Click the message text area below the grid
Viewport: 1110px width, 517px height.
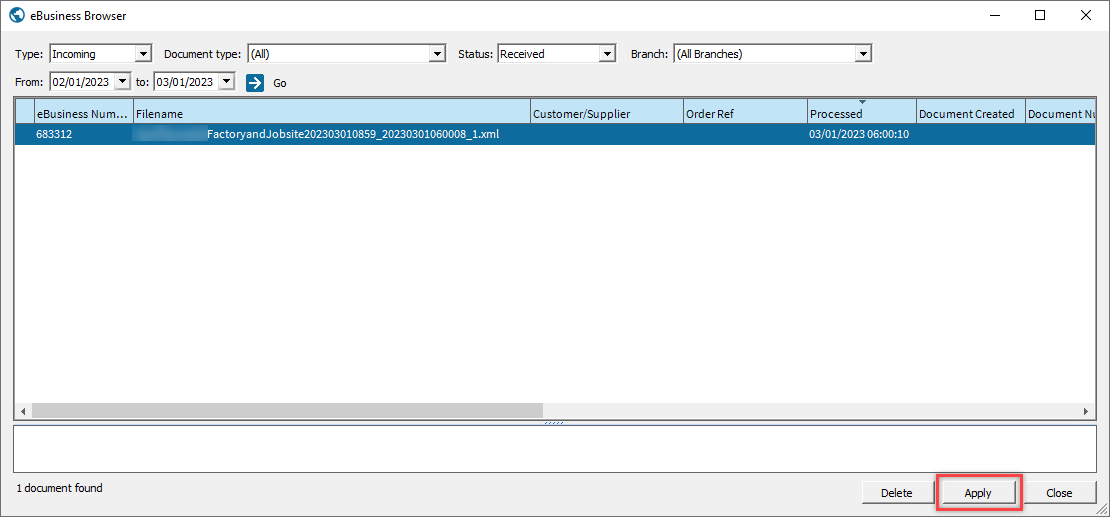coord(554,449)
